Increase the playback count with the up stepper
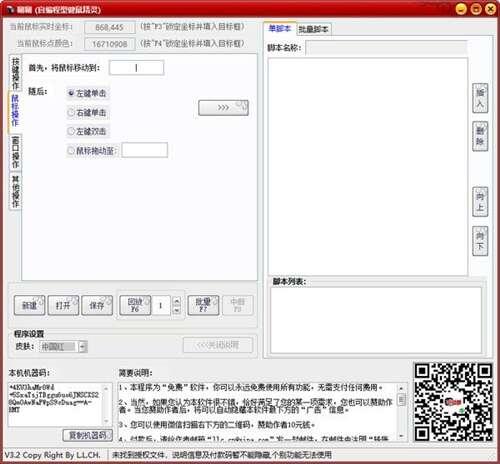This screenshot has width=500, height=464. [177, 301]
